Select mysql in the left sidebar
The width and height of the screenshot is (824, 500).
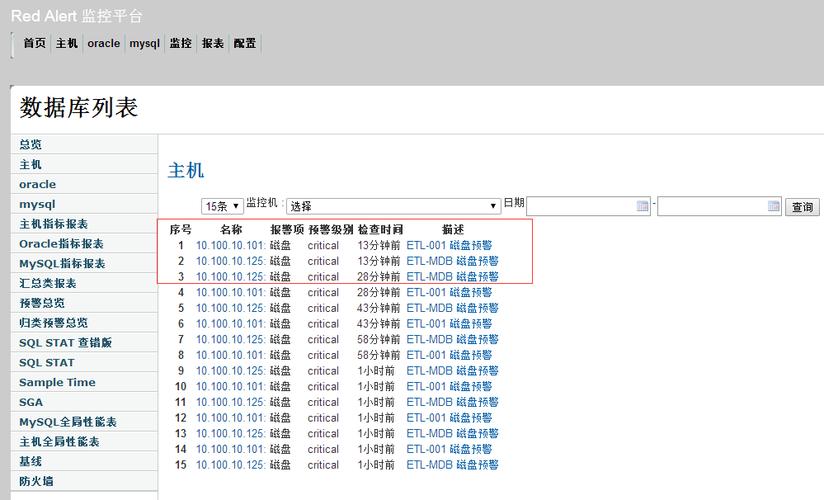84,204
